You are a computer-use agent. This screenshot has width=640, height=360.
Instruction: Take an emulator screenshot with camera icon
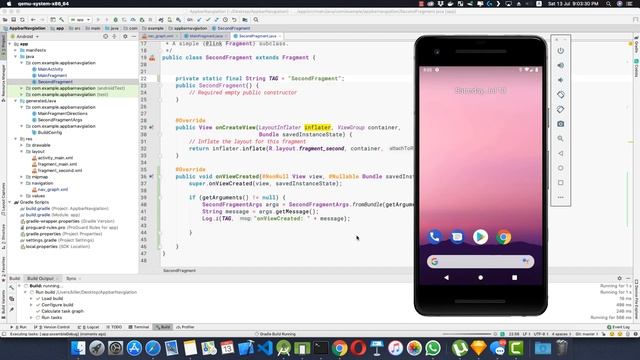click(560, 124)
